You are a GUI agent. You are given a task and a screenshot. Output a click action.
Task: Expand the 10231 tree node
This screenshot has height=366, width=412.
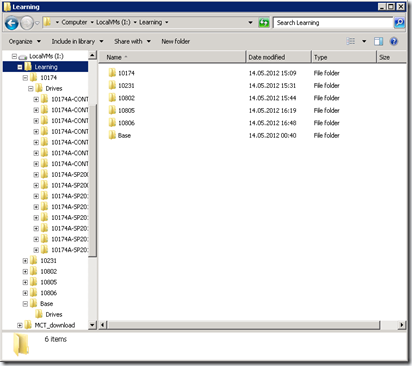point(25,261)
